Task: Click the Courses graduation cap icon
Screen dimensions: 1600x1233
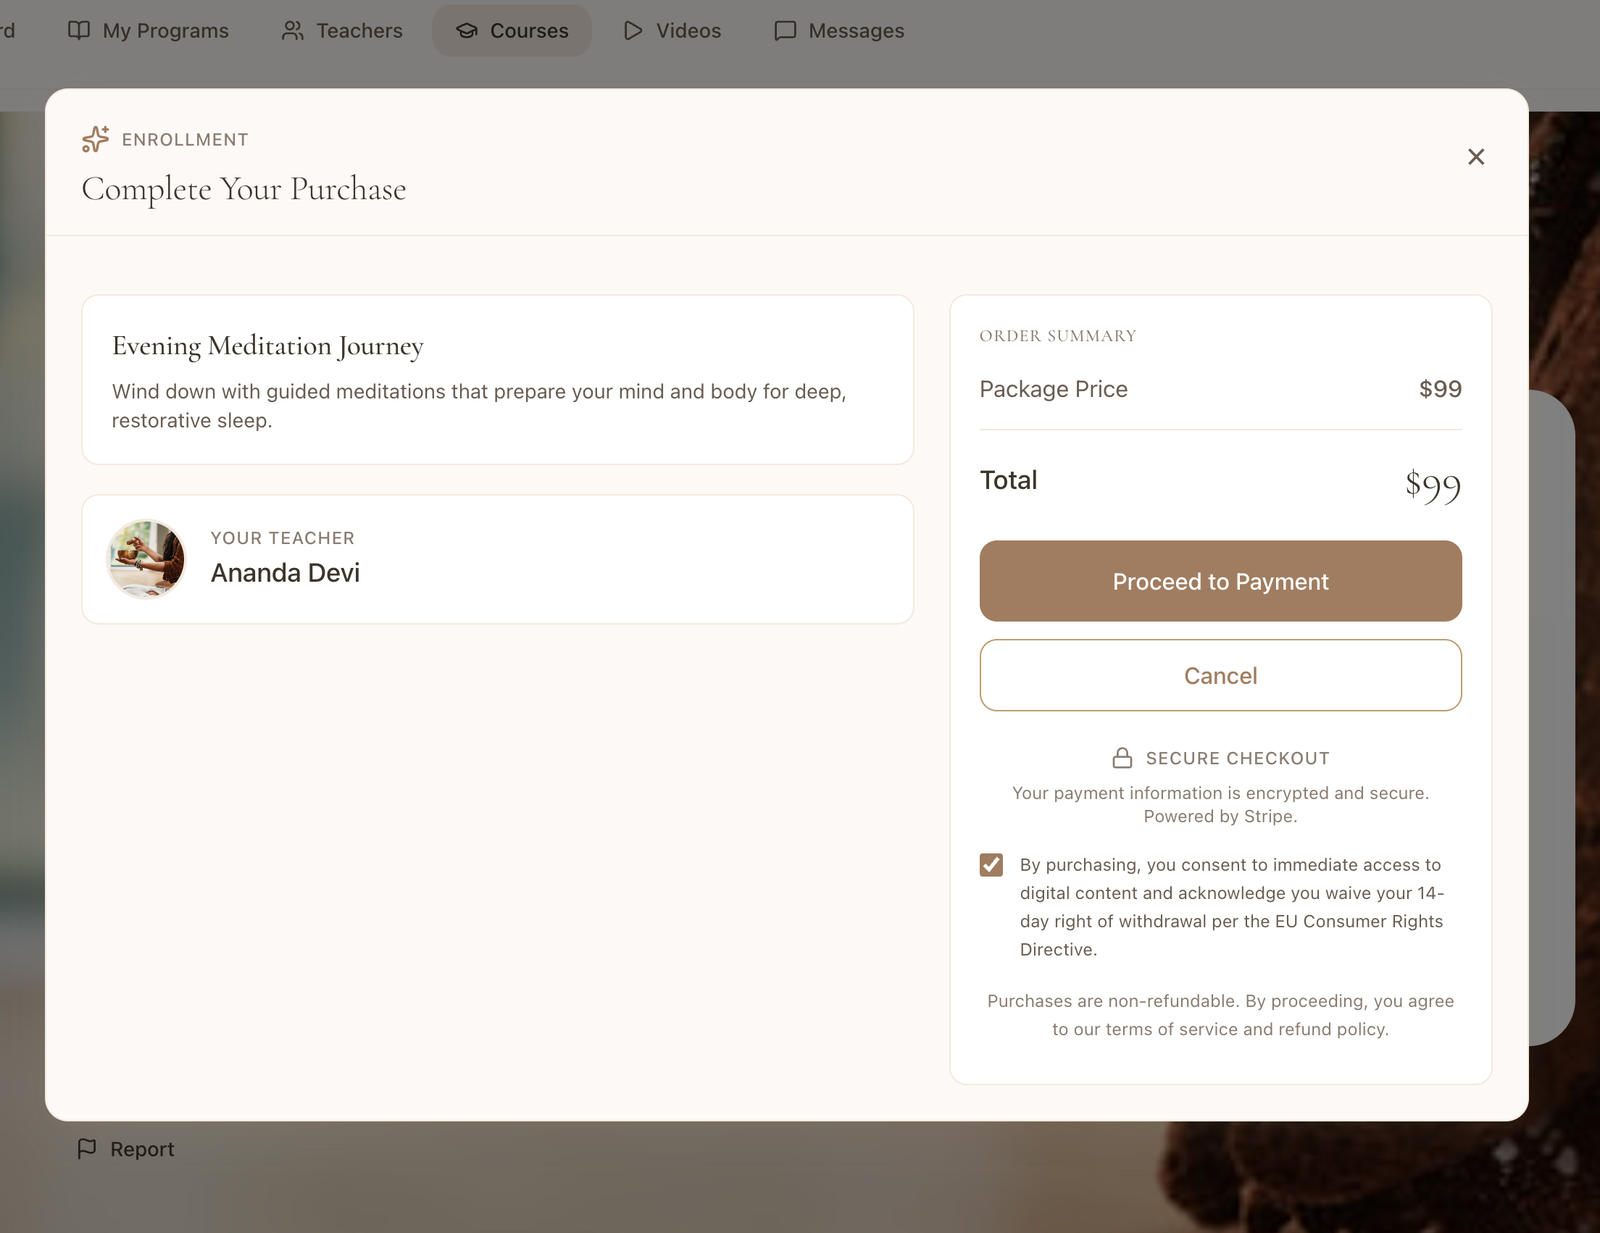Action: point(467,31)
